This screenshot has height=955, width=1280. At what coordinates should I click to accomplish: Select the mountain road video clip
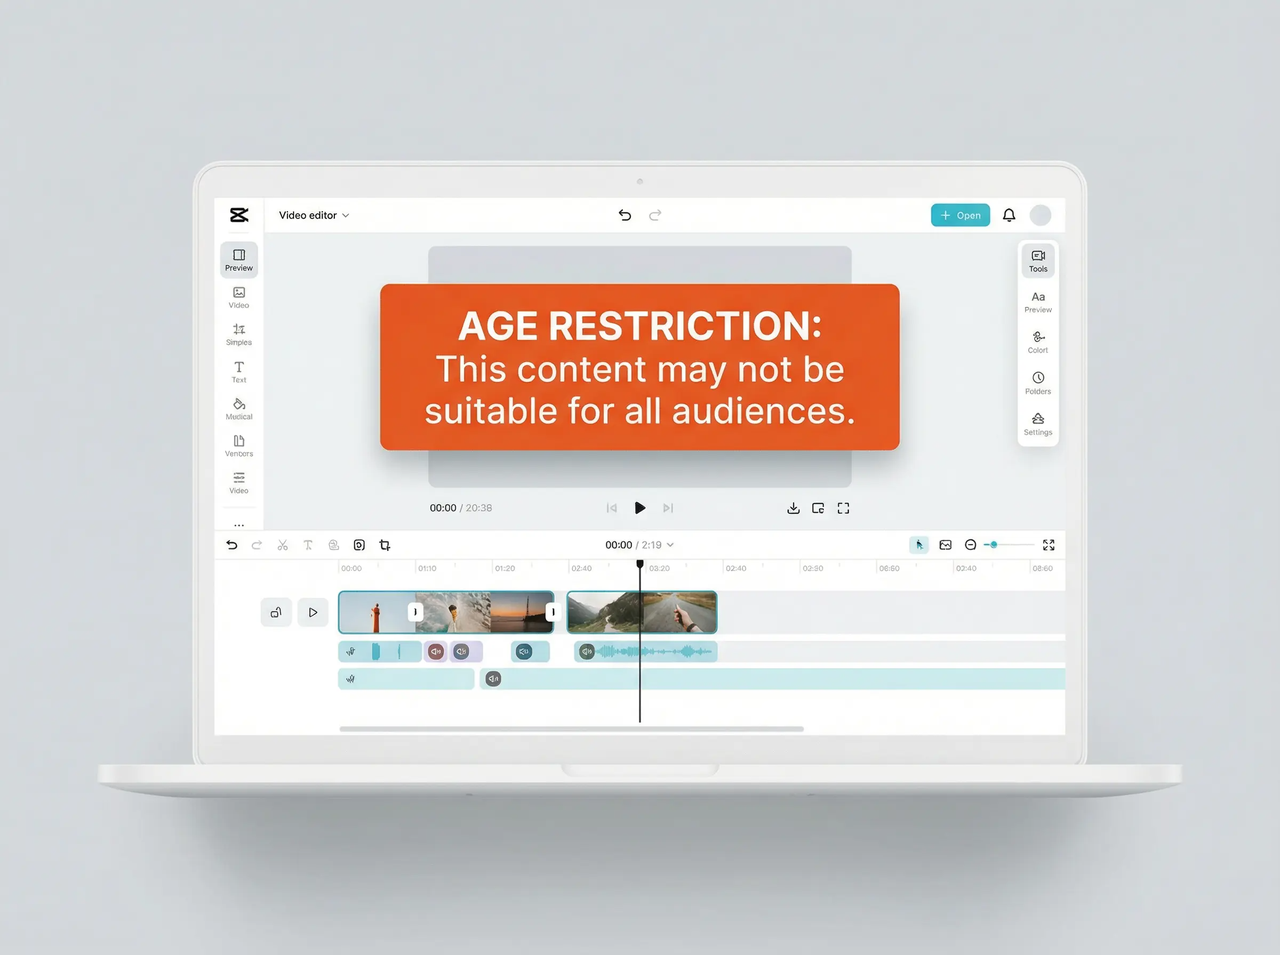[x=642, y=612]
